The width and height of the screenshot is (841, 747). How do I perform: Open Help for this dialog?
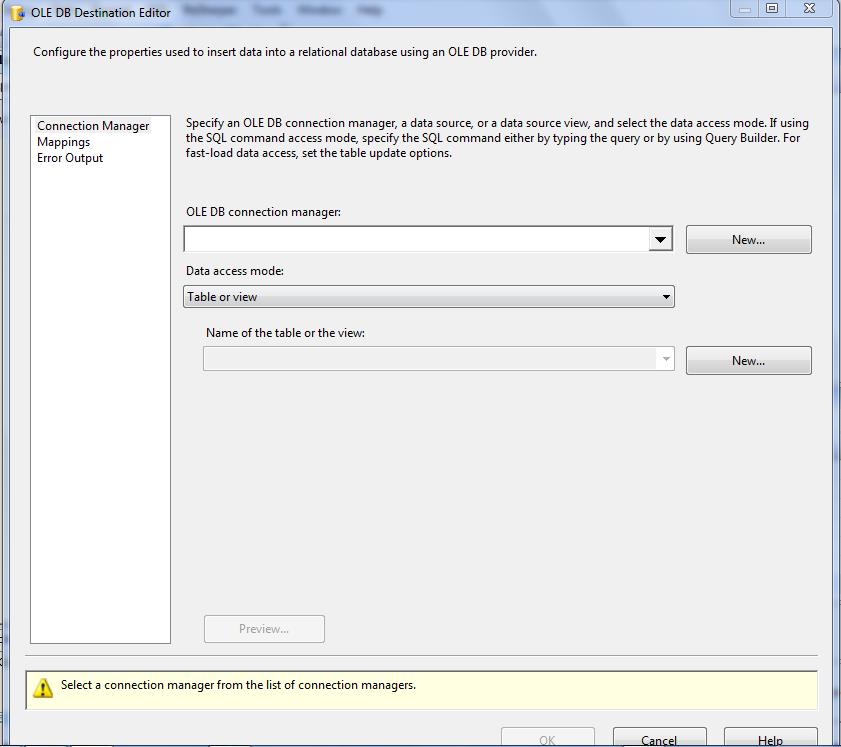pos(770,739)
